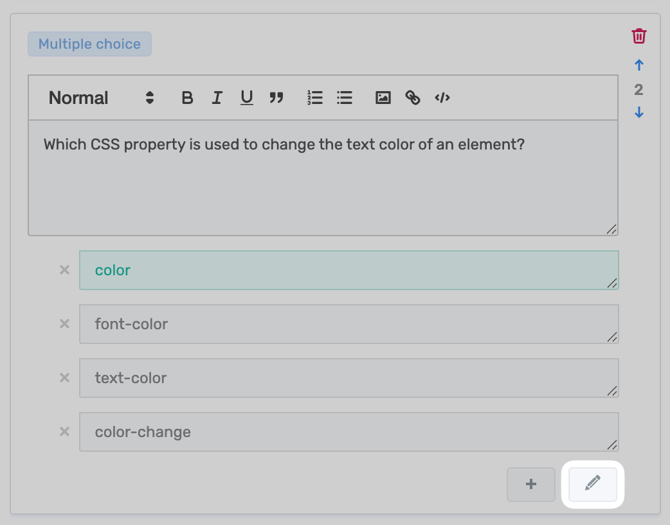Create a numbered list
The height and width of the screenshot is (525, 670).
coord(315,98)
